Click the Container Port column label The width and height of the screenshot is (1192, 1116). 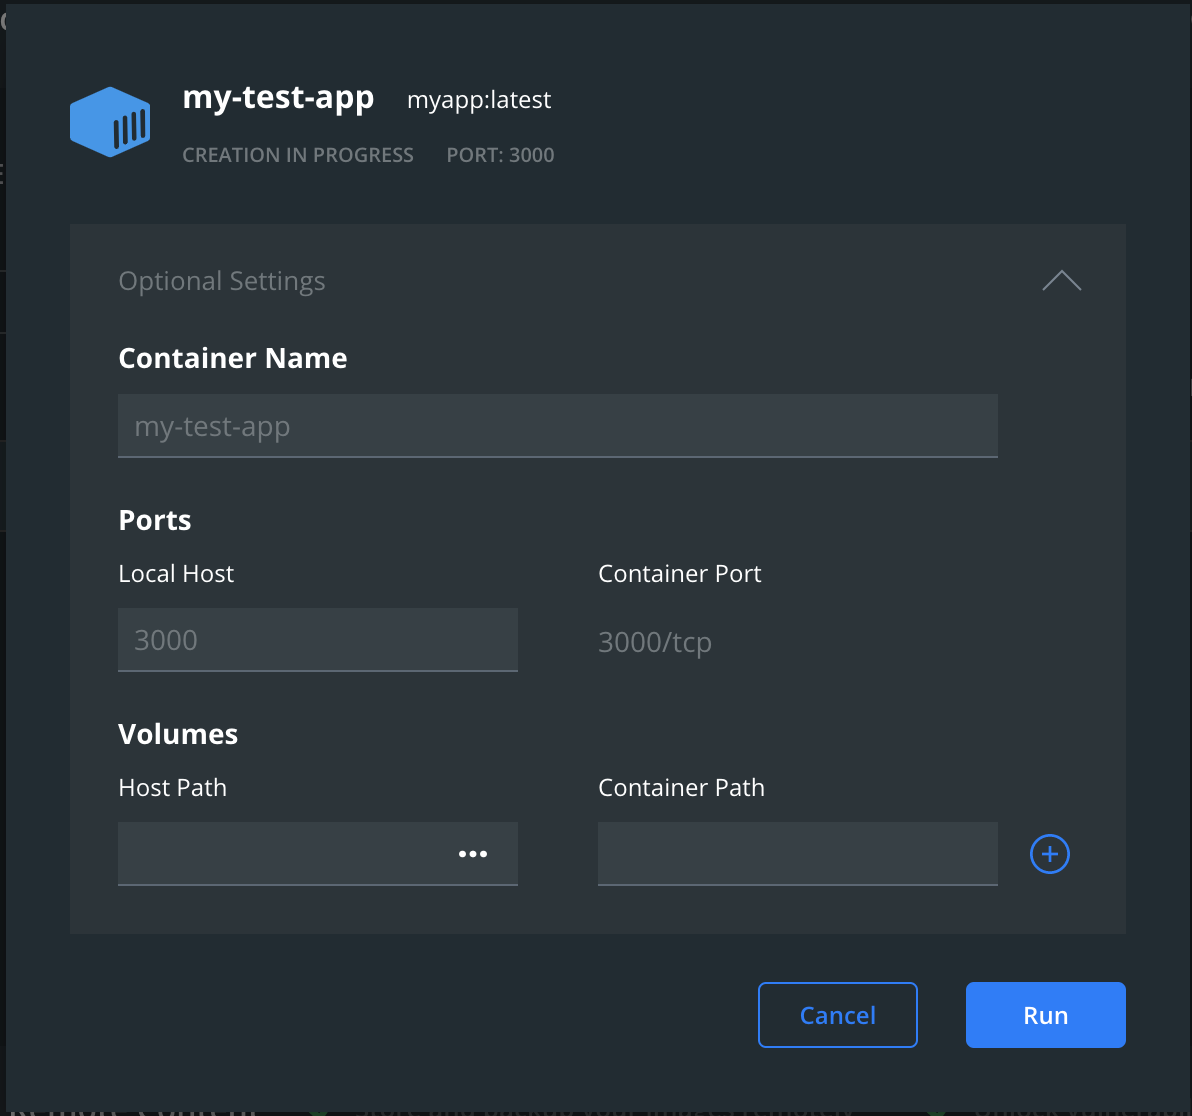pos(680,574)
